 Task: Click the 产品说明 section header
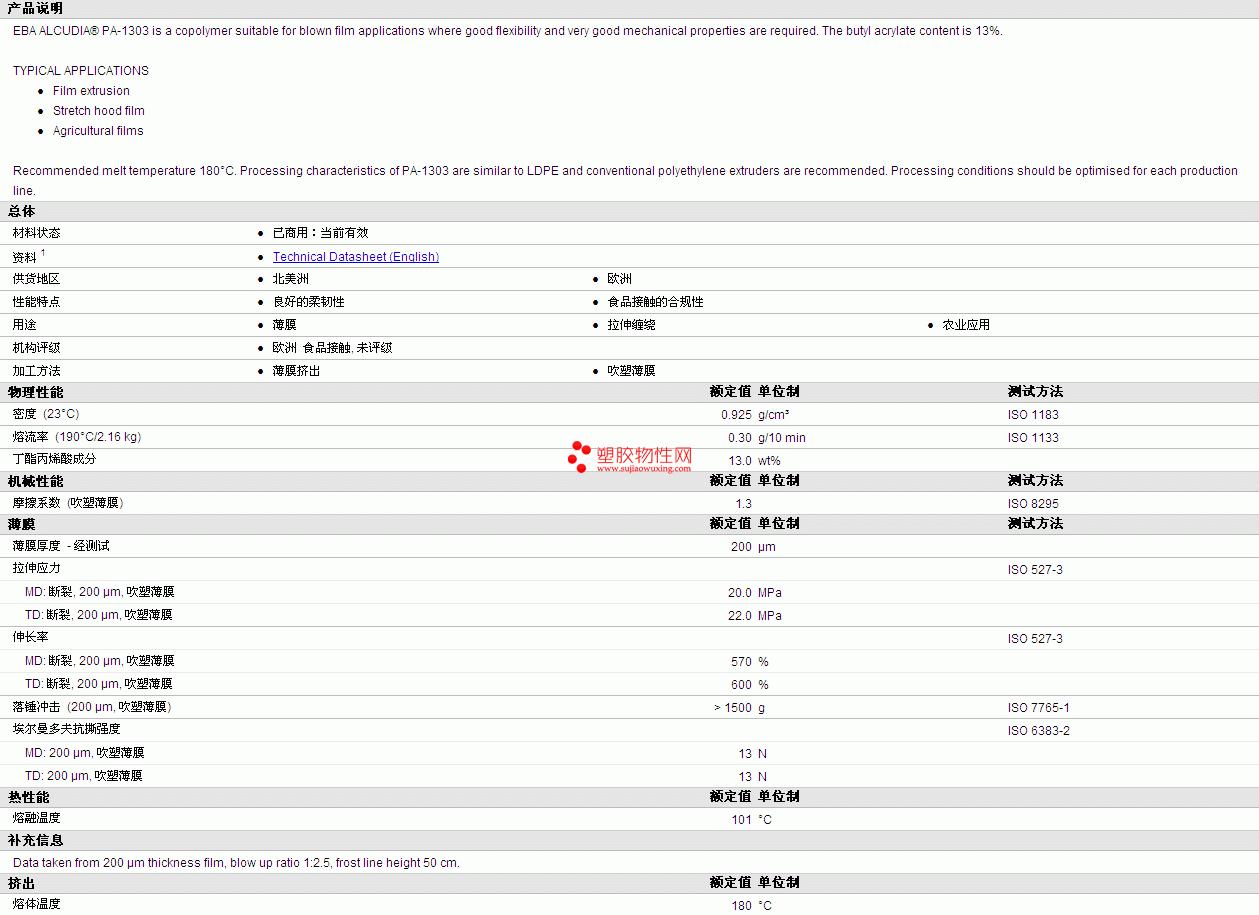coord(35,8)
